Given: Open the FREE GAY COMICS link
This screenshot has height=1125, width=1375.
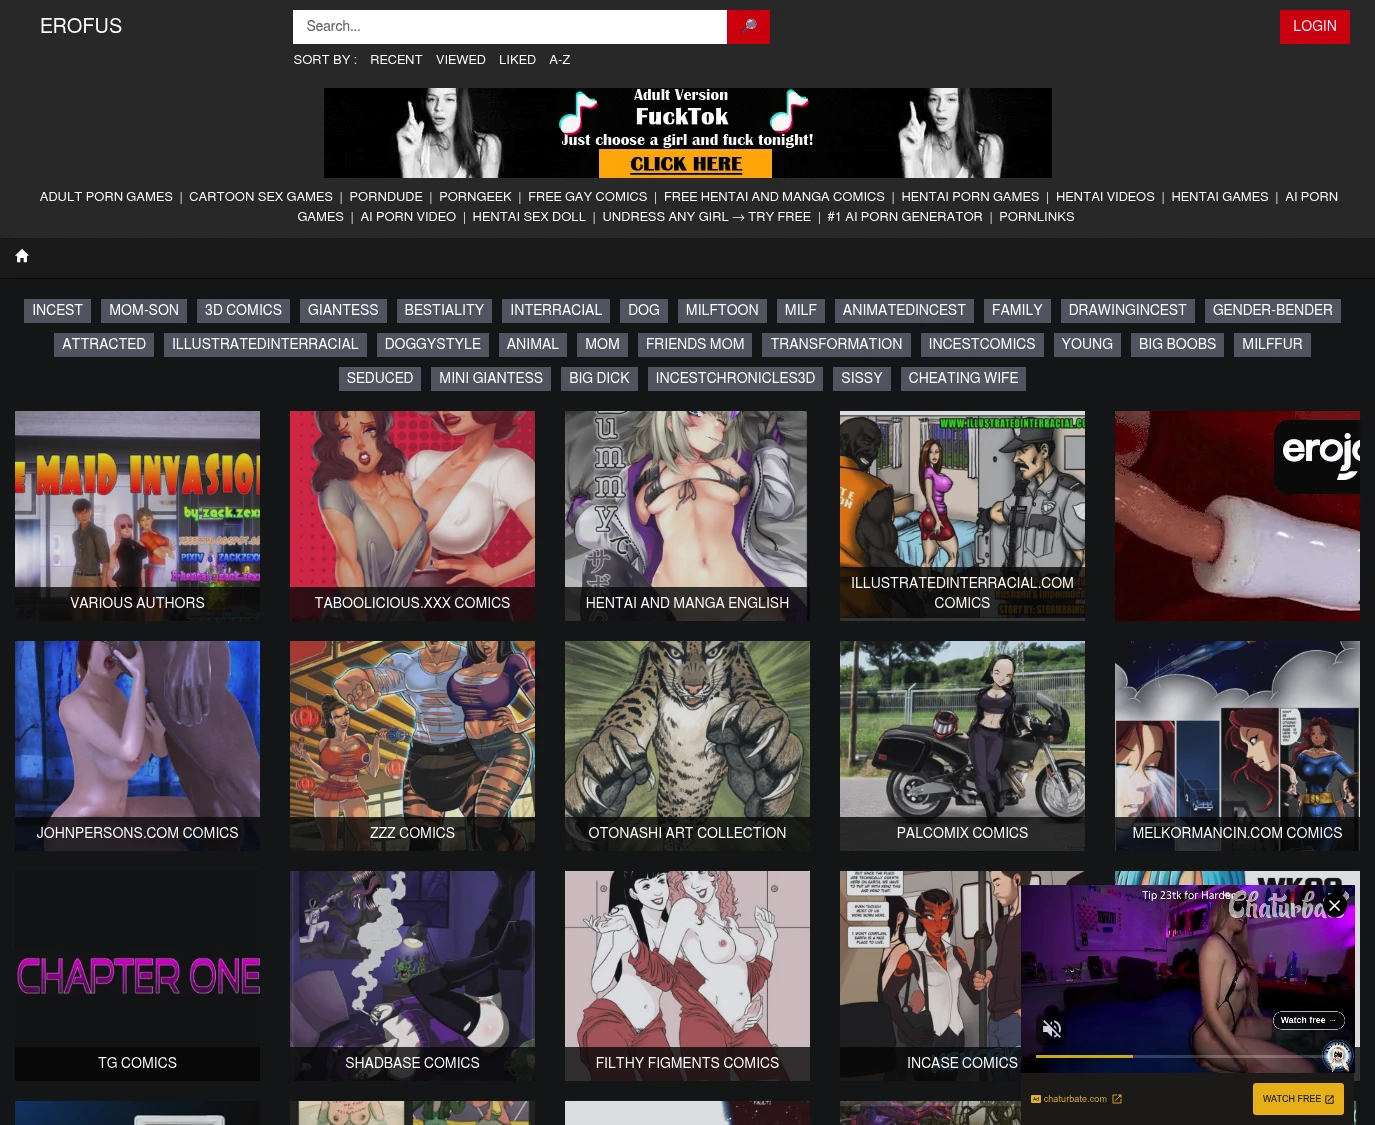Looking at the screenshot, I should (x=587, y=197).
